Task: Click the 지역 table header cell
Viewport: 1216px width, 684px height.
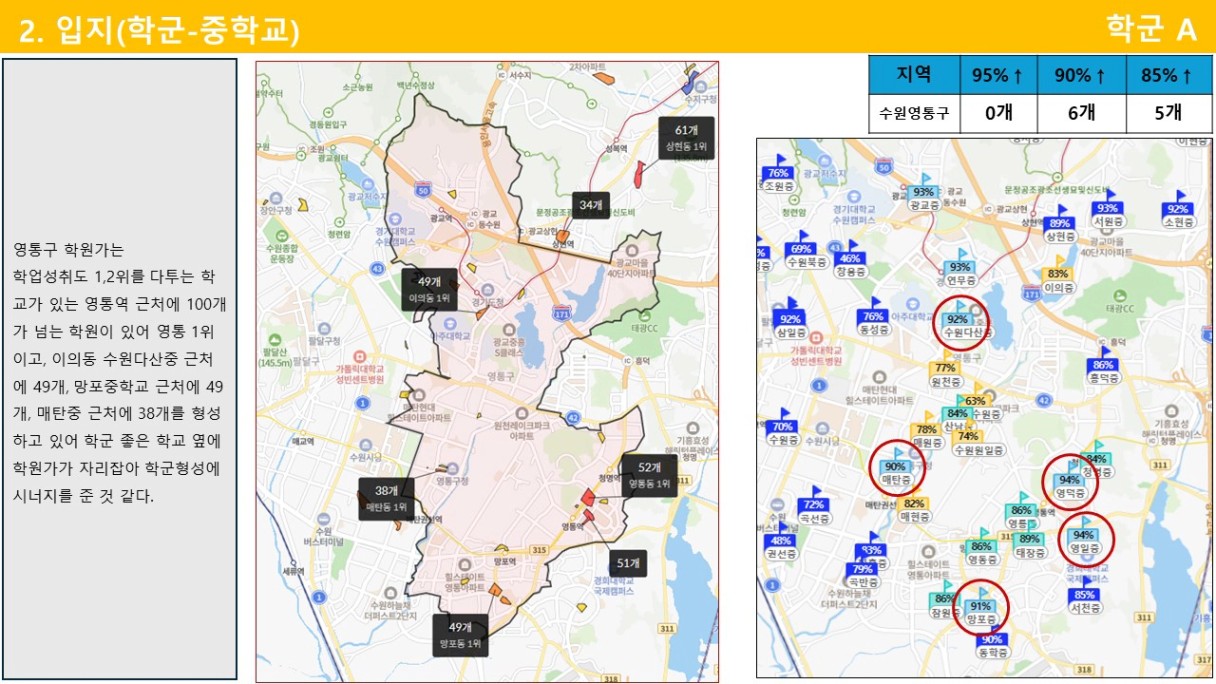Action: coord(914,75)
